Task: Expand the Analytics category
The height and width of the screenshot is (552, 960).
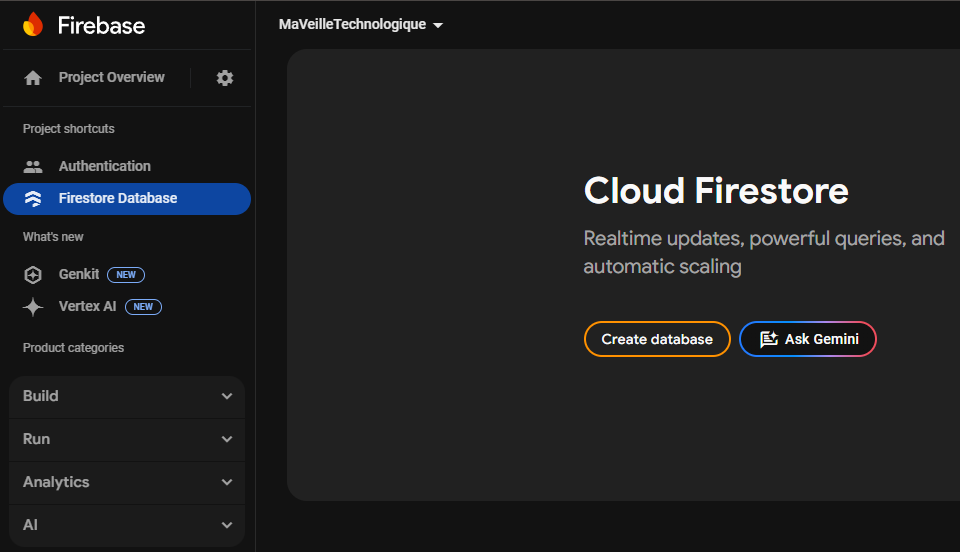Action: (127, 482)
